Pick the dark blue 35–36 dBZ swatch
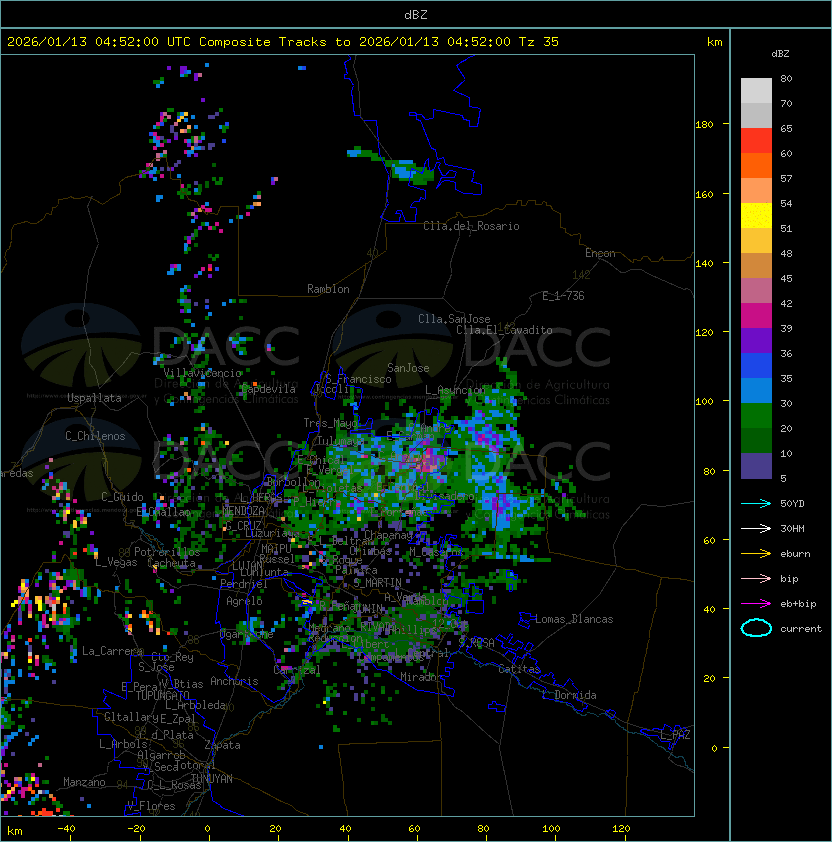Screen dimensions: 832x842 point(756,366)
